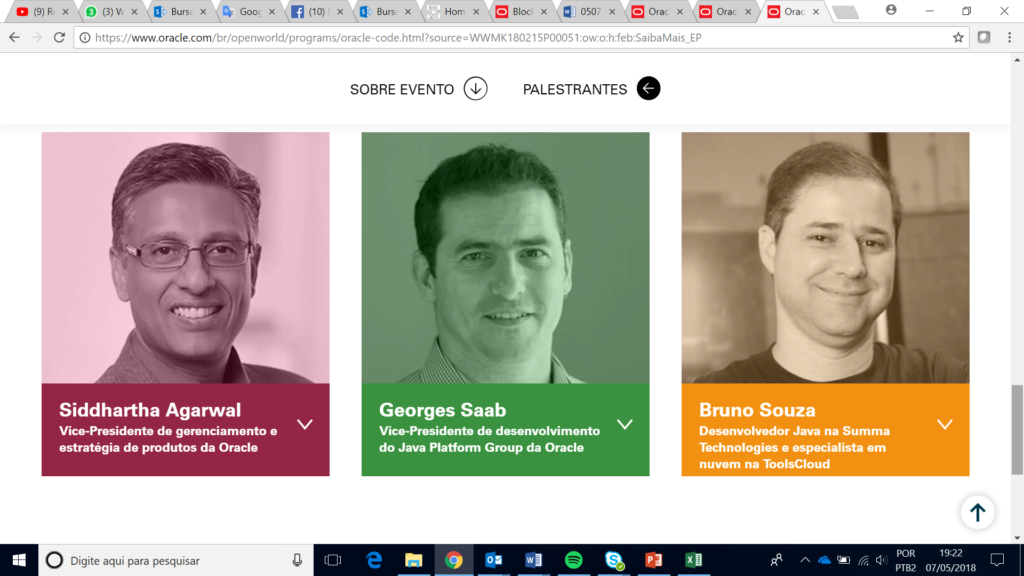Open the POR PTB2 language indicator
The width and height of the screenshot is (1024, 576).
pyautogui.click(x=906, y=560)
